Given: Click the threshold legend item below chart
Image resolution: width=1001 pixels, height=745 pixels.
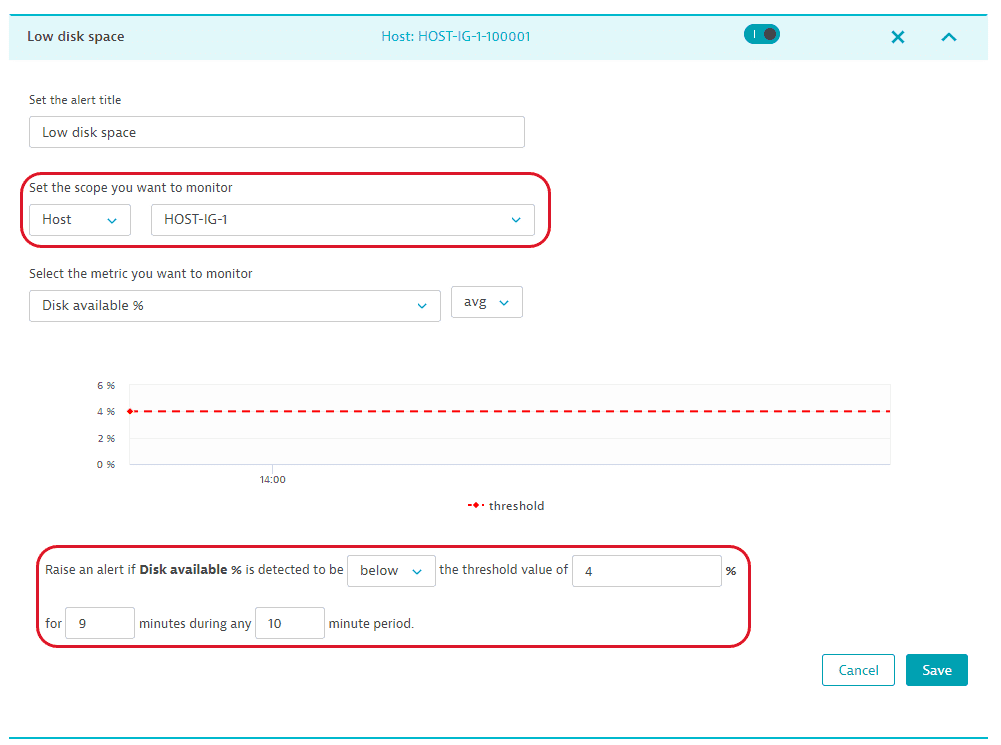Looking at the screenshot, I should click(x=506, y=506).
